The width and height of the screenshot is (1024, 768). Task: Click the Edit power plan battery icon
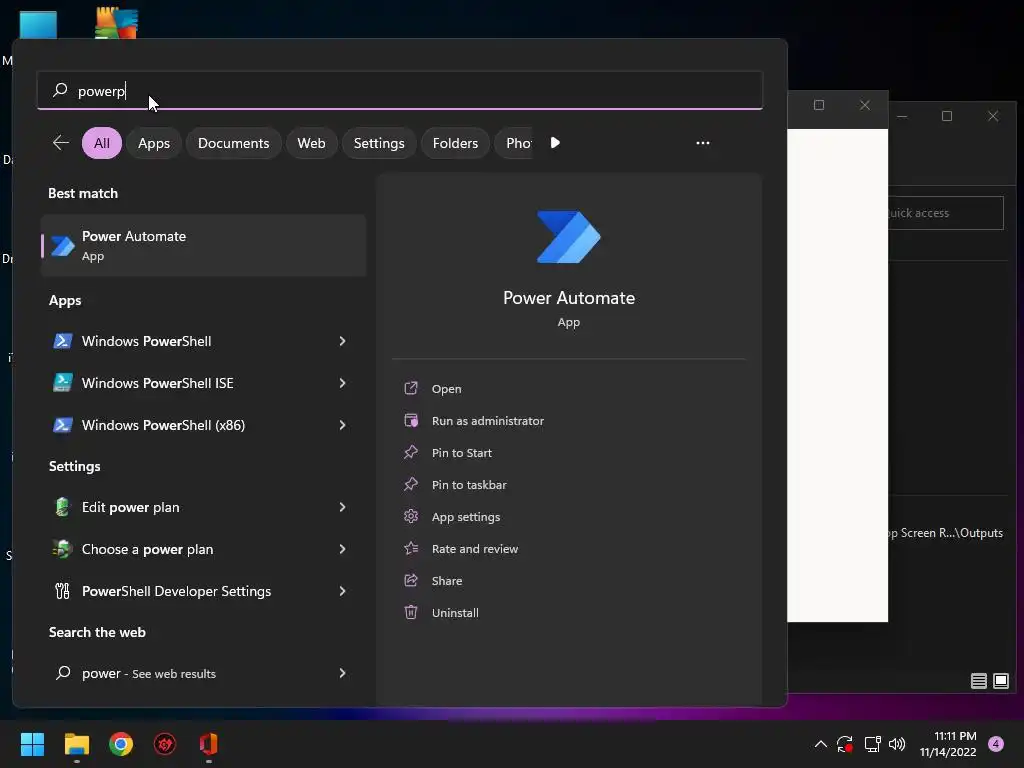[x=63, y=507]
